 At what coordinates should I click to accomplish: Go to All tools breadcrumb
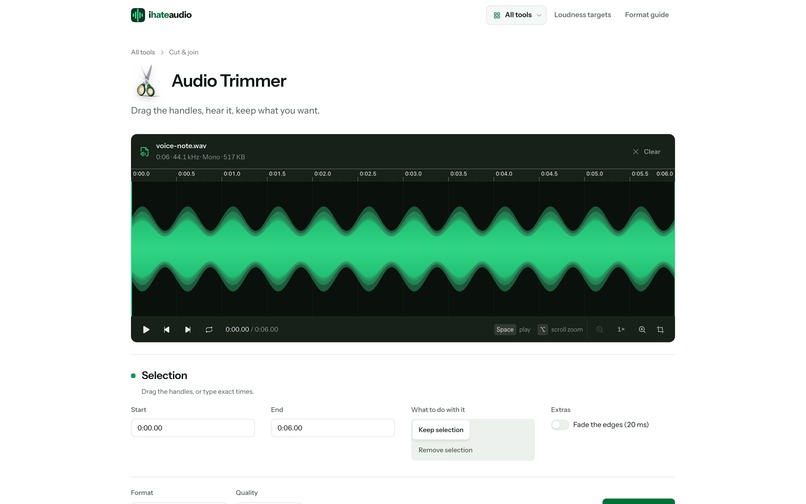click(143, 52)
